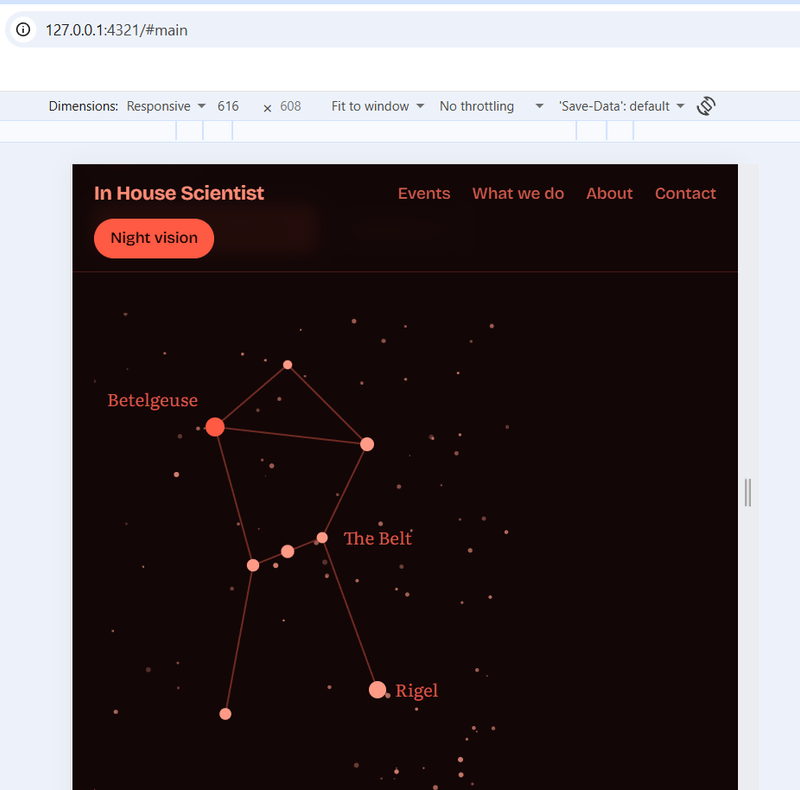Go to the Events nav link

(x=424, y=193)
